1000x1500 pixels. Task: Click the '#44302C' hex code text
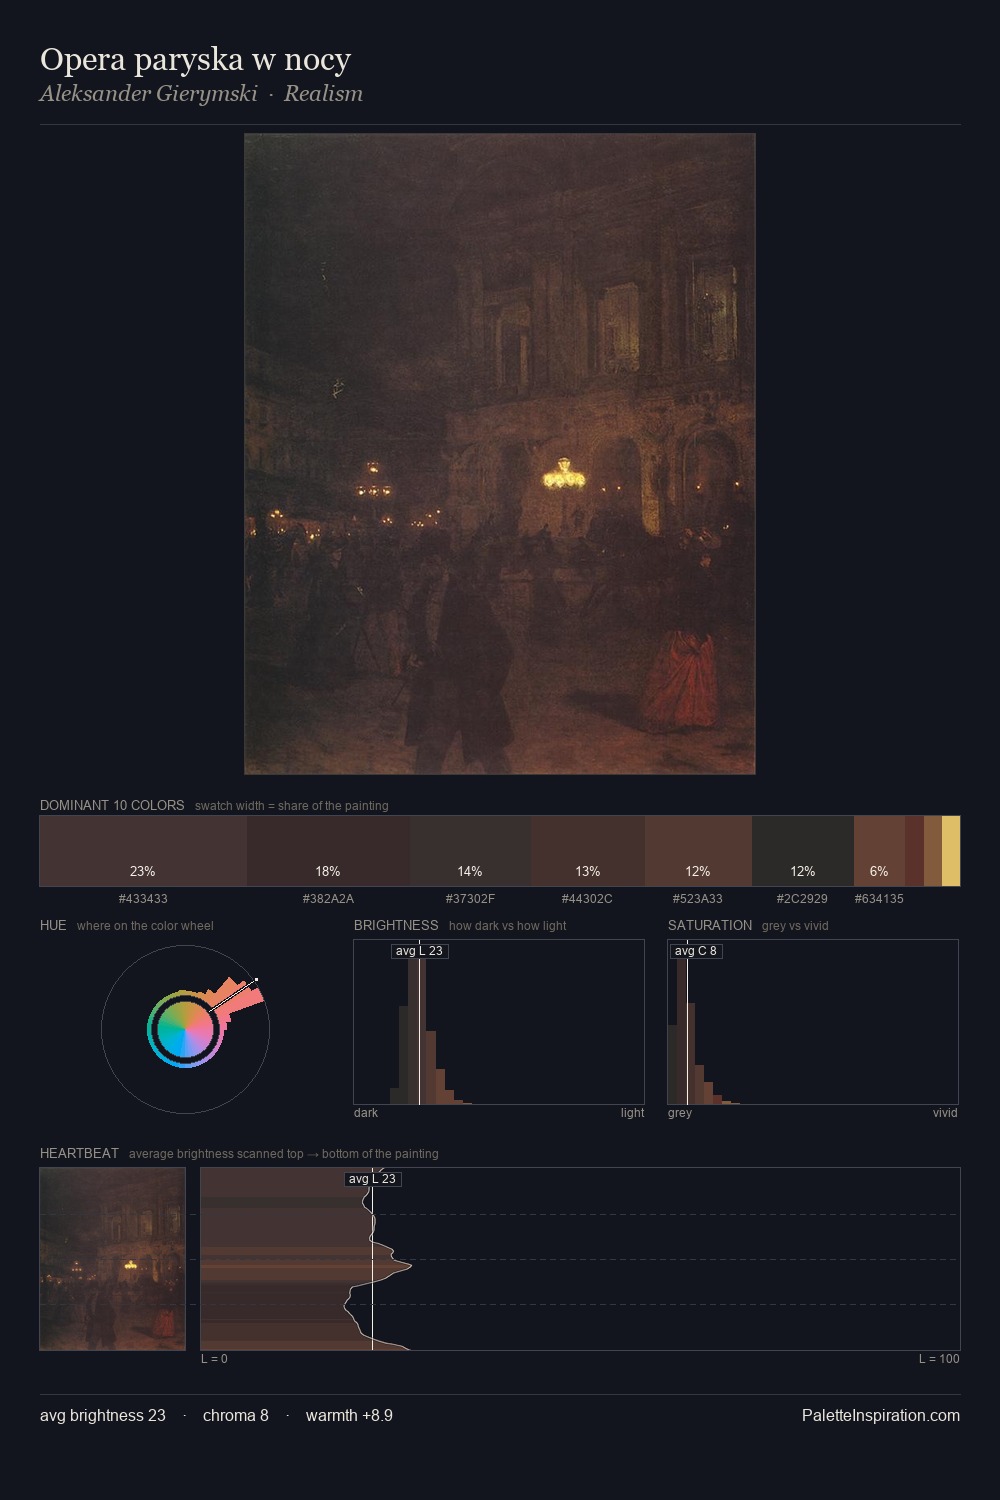pyautogui.click(x=587, y=899)
